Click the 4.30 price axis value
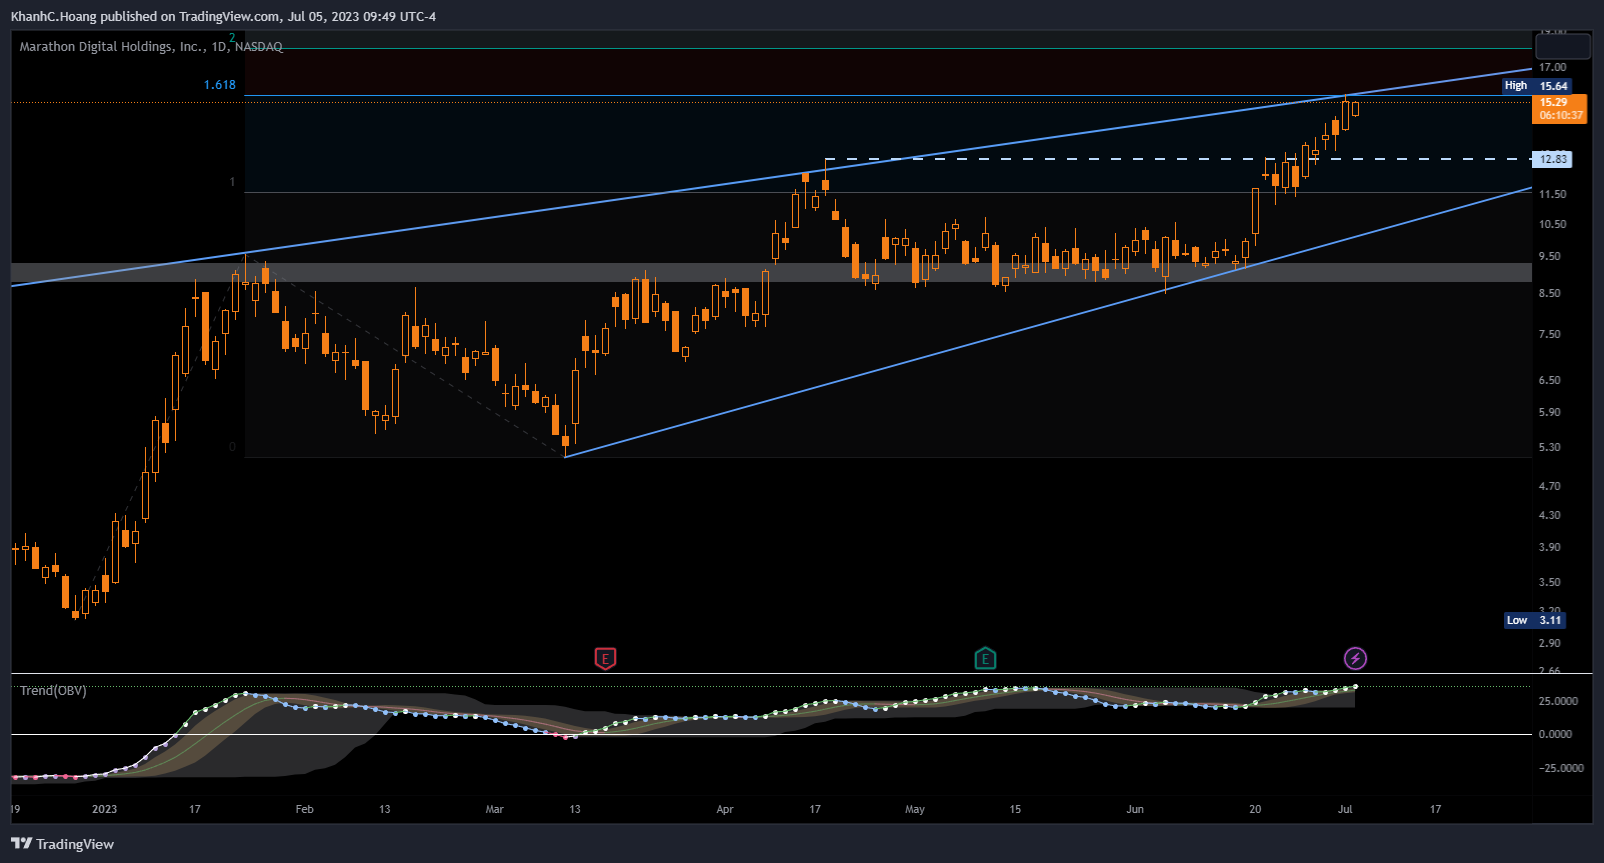The width and height of the screenshot is (1604, 863). 1549,515
